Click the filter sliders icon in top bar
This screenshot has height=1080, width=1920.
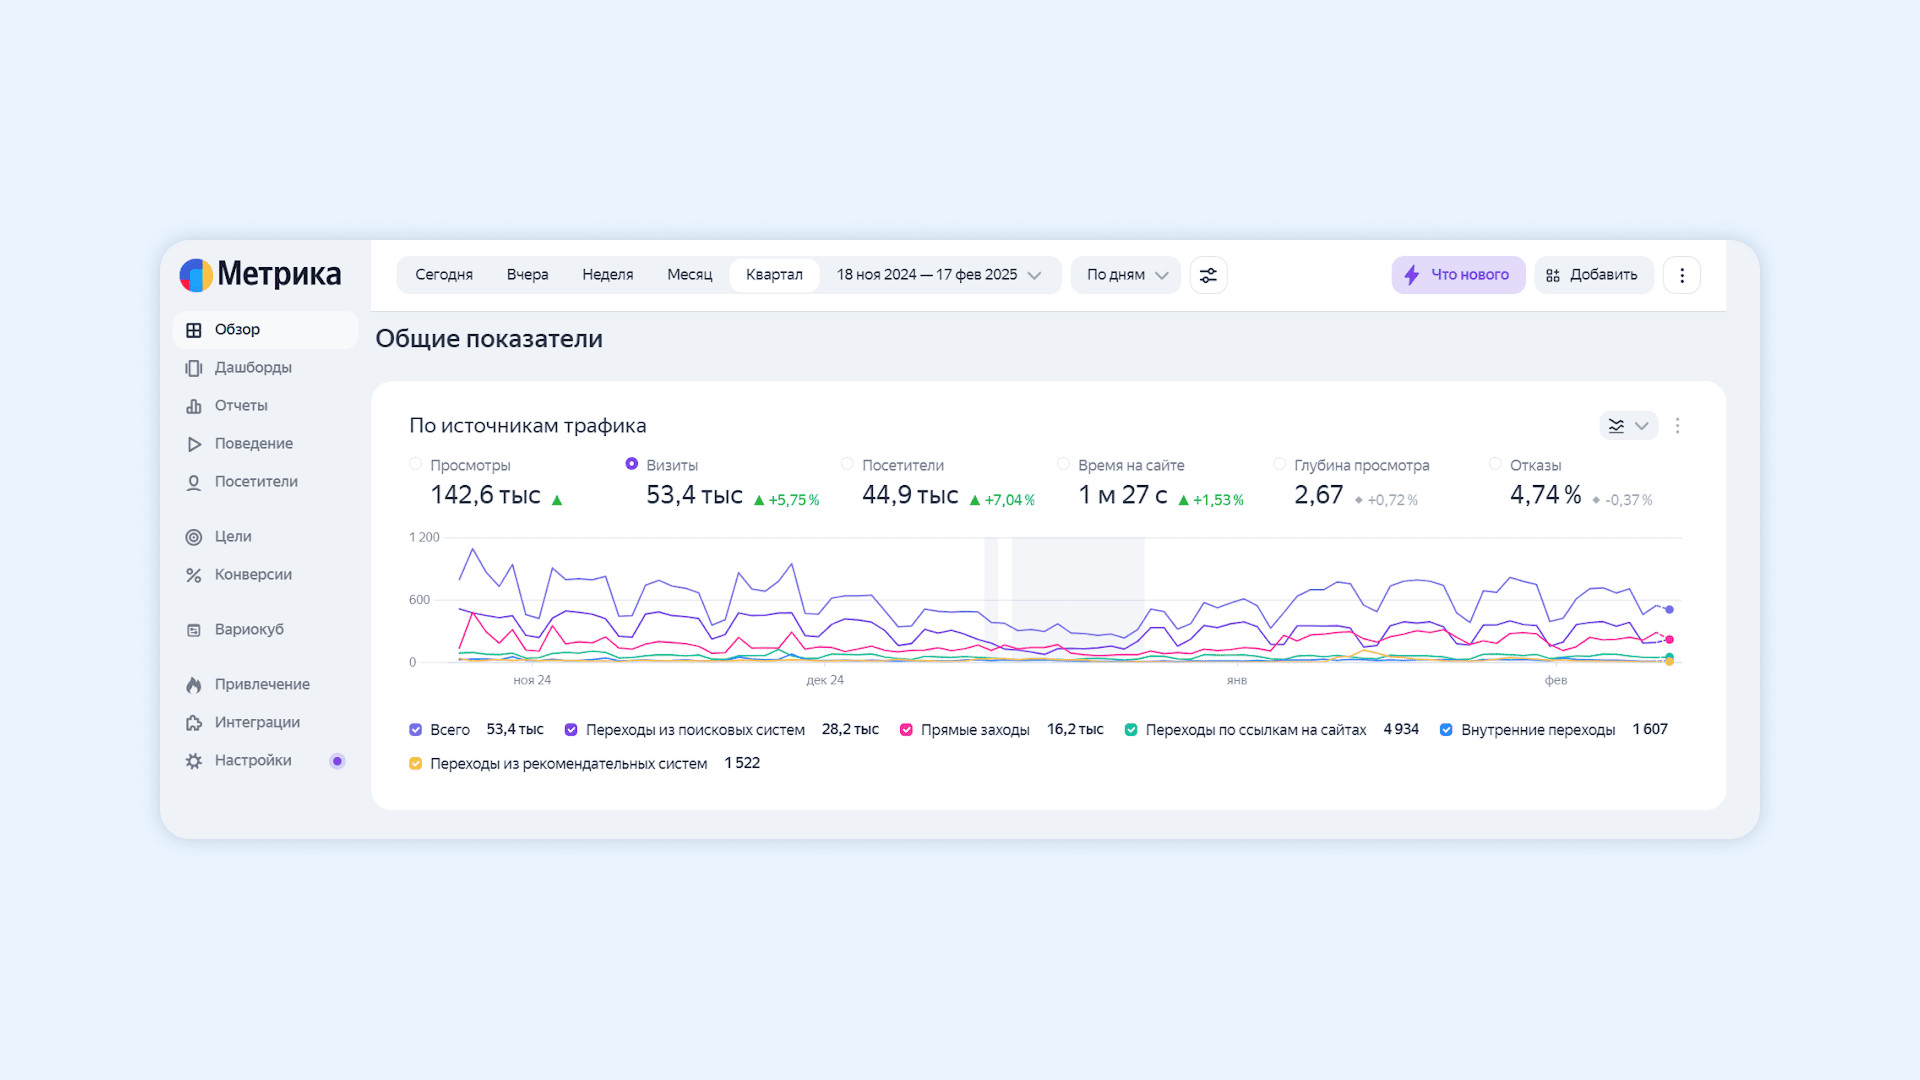tap(1208, 275)
